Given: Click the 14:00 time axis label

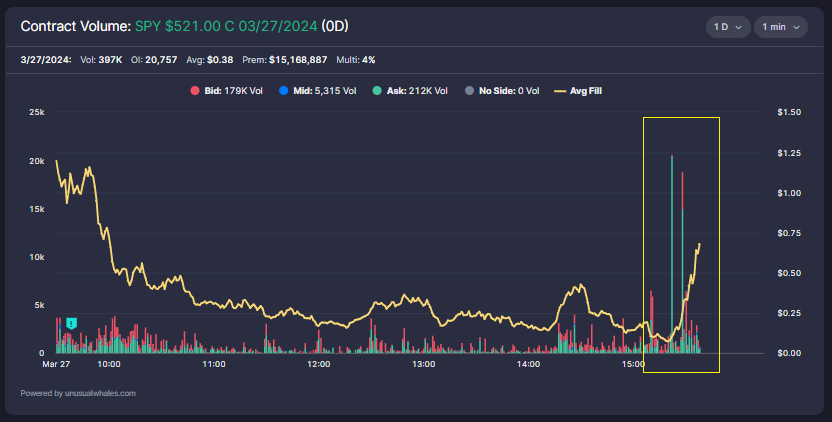Looking at the screenshot, I should pos(528,364).
